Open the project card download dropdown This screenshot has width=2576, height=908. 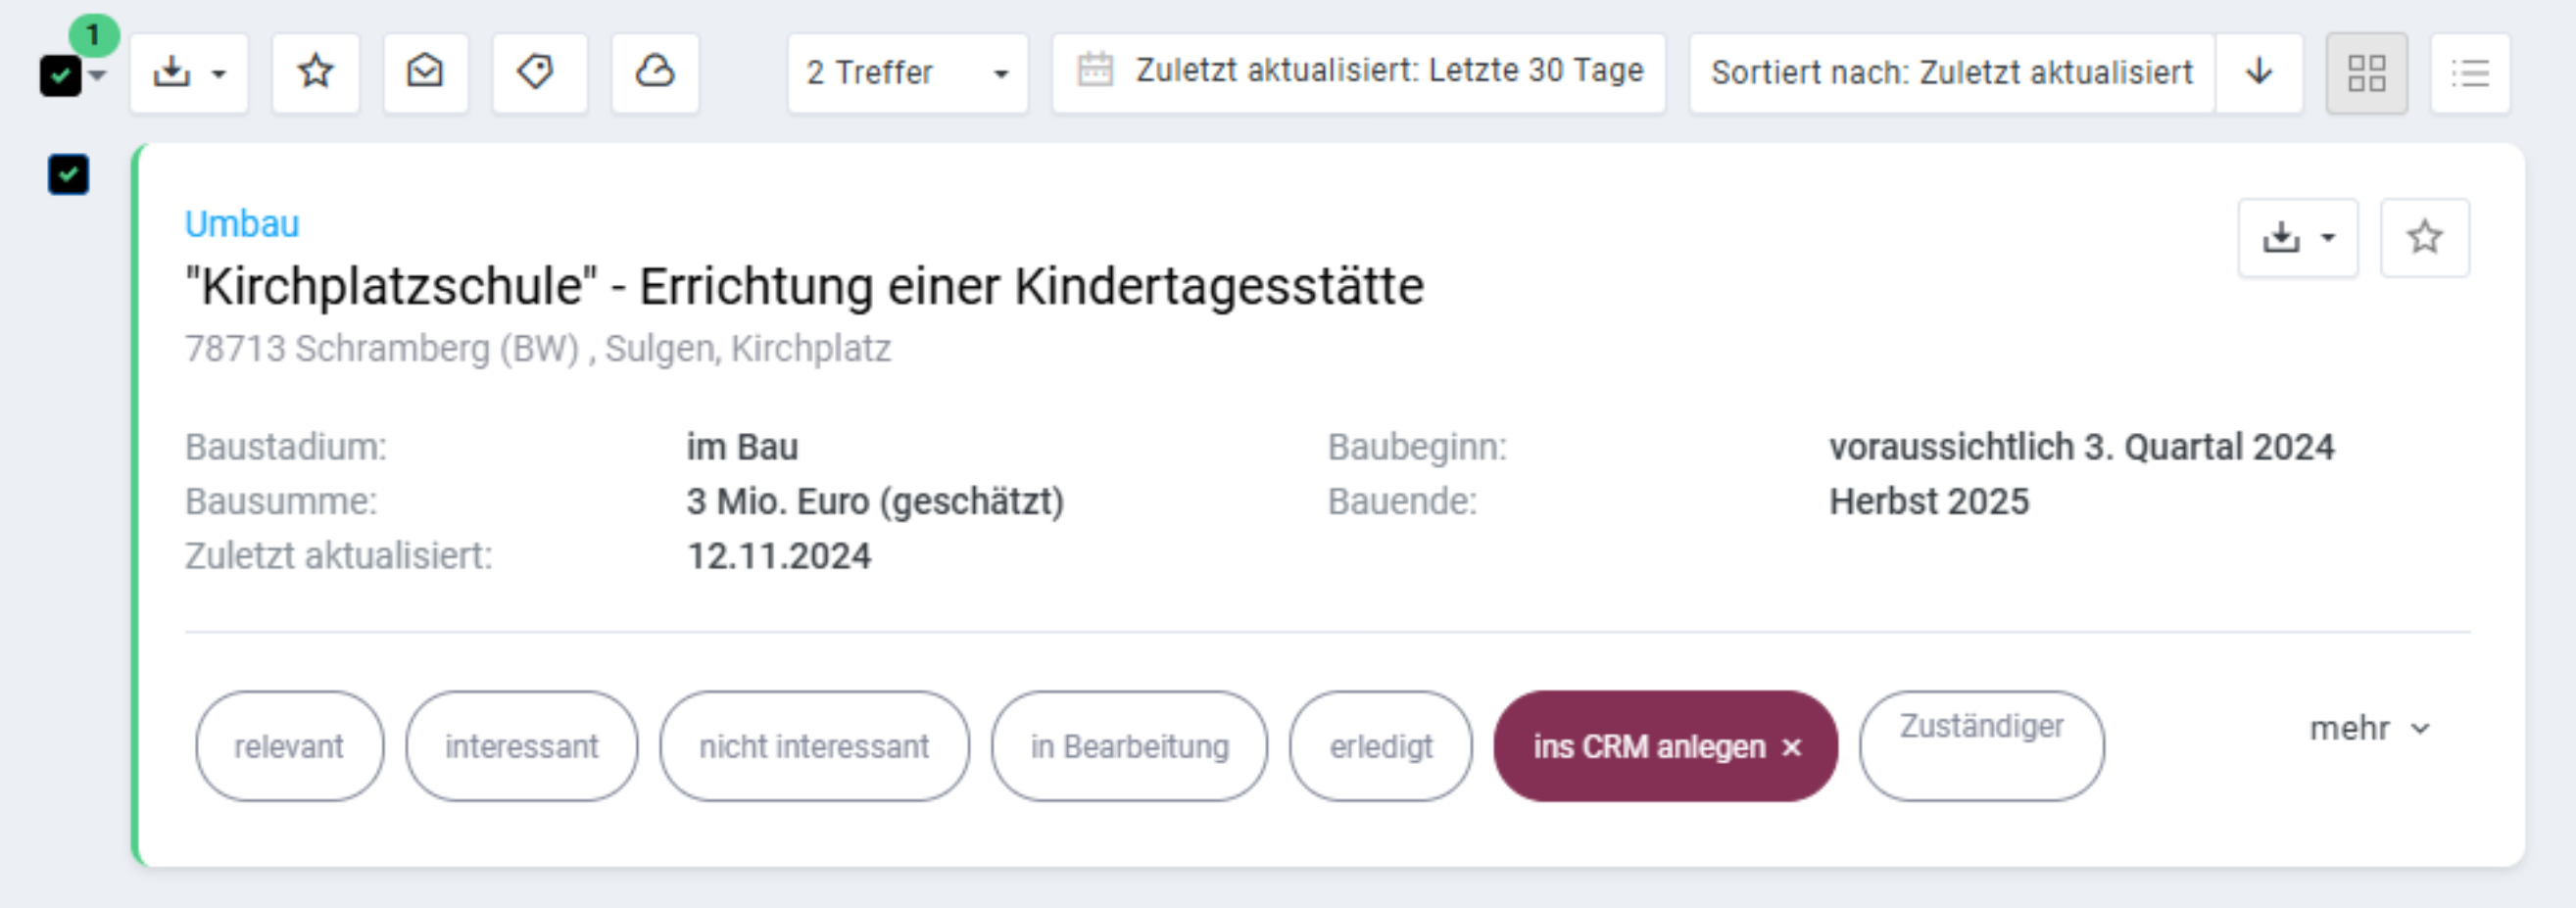tap(2297, 238)
